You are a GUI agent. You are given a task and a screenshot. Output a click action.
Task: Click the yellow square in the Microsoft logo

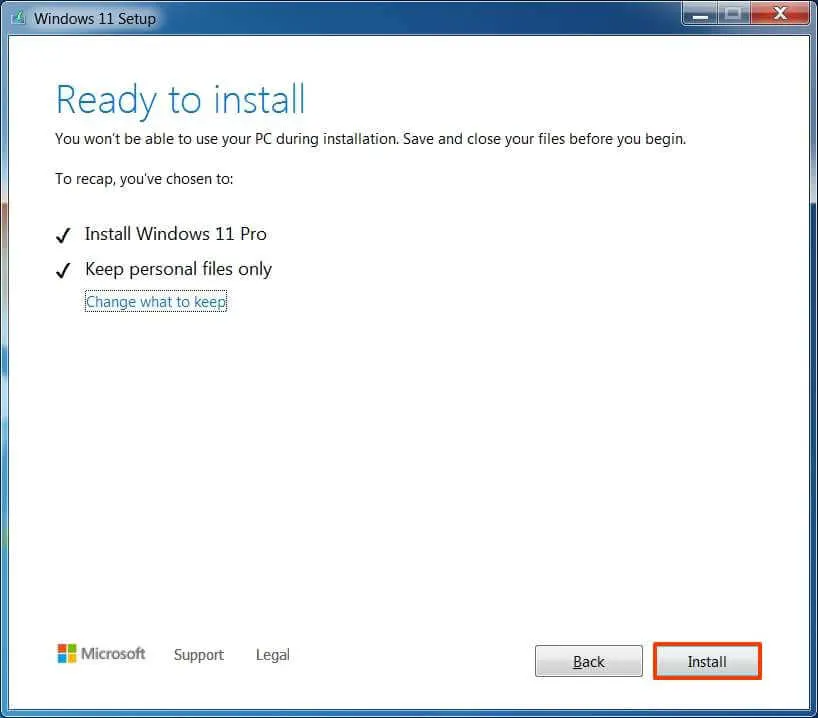(71, 658)
